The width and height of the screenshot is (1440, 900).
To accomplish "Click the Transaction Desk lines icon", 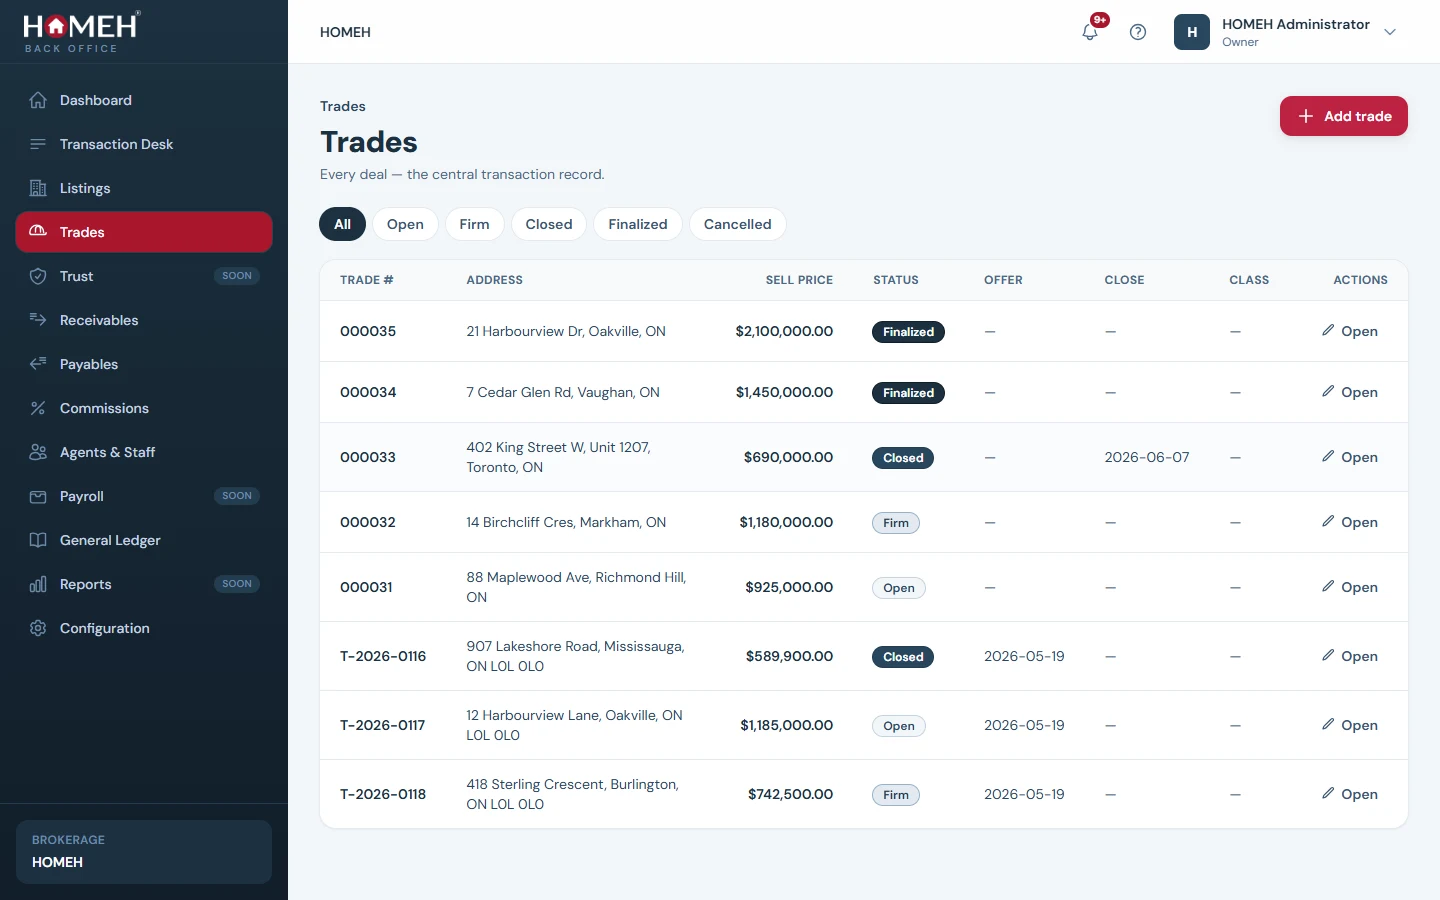I will click(x=38, y=144).
